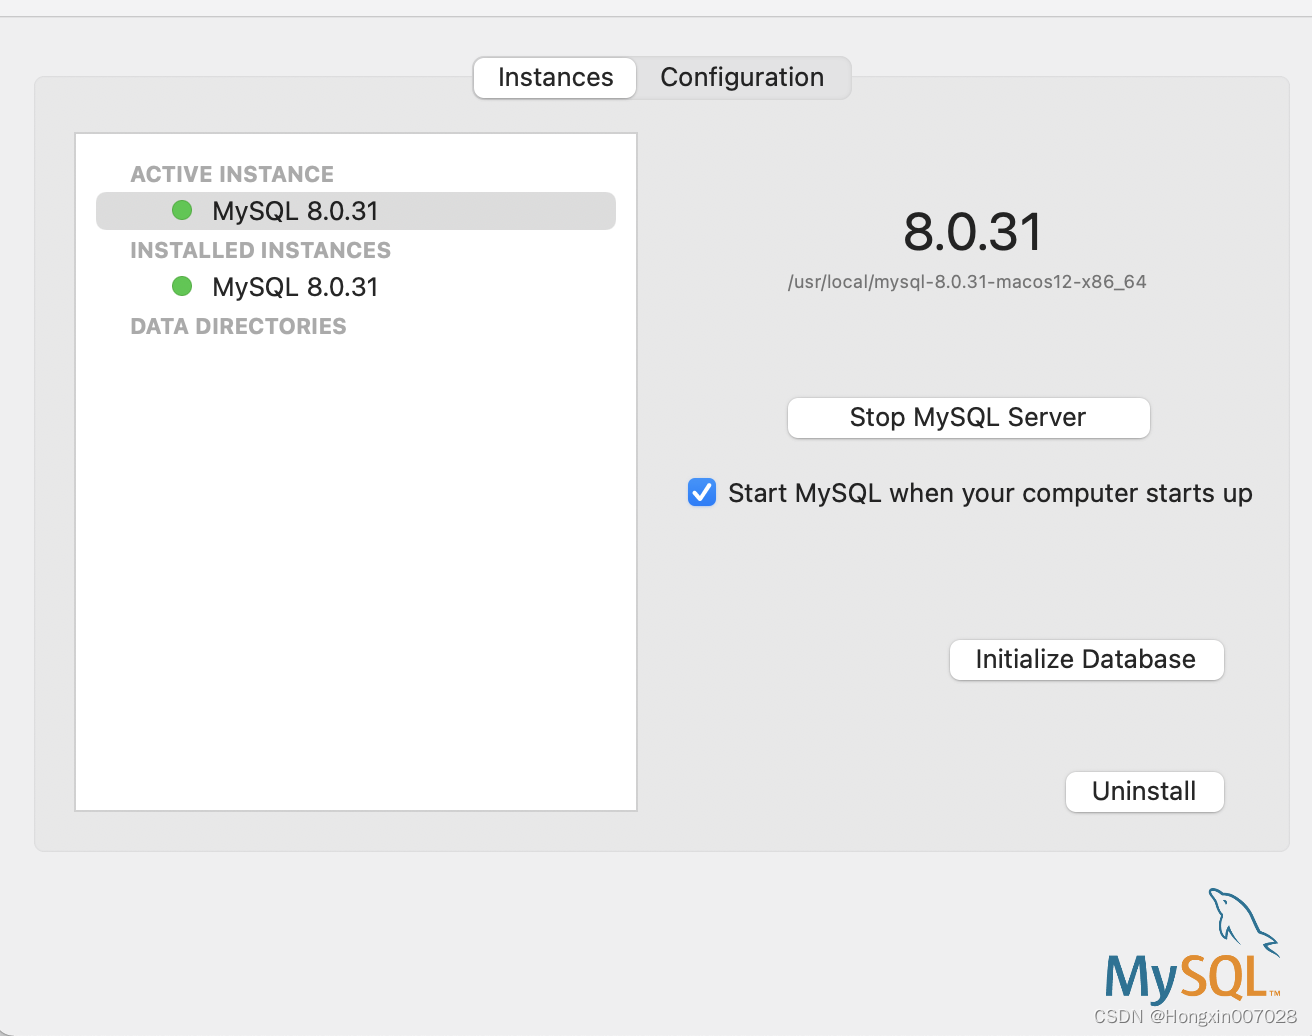The image size is (1312, 1036).
Task: Click the Uninstall button
Action: pos(1144,792)
